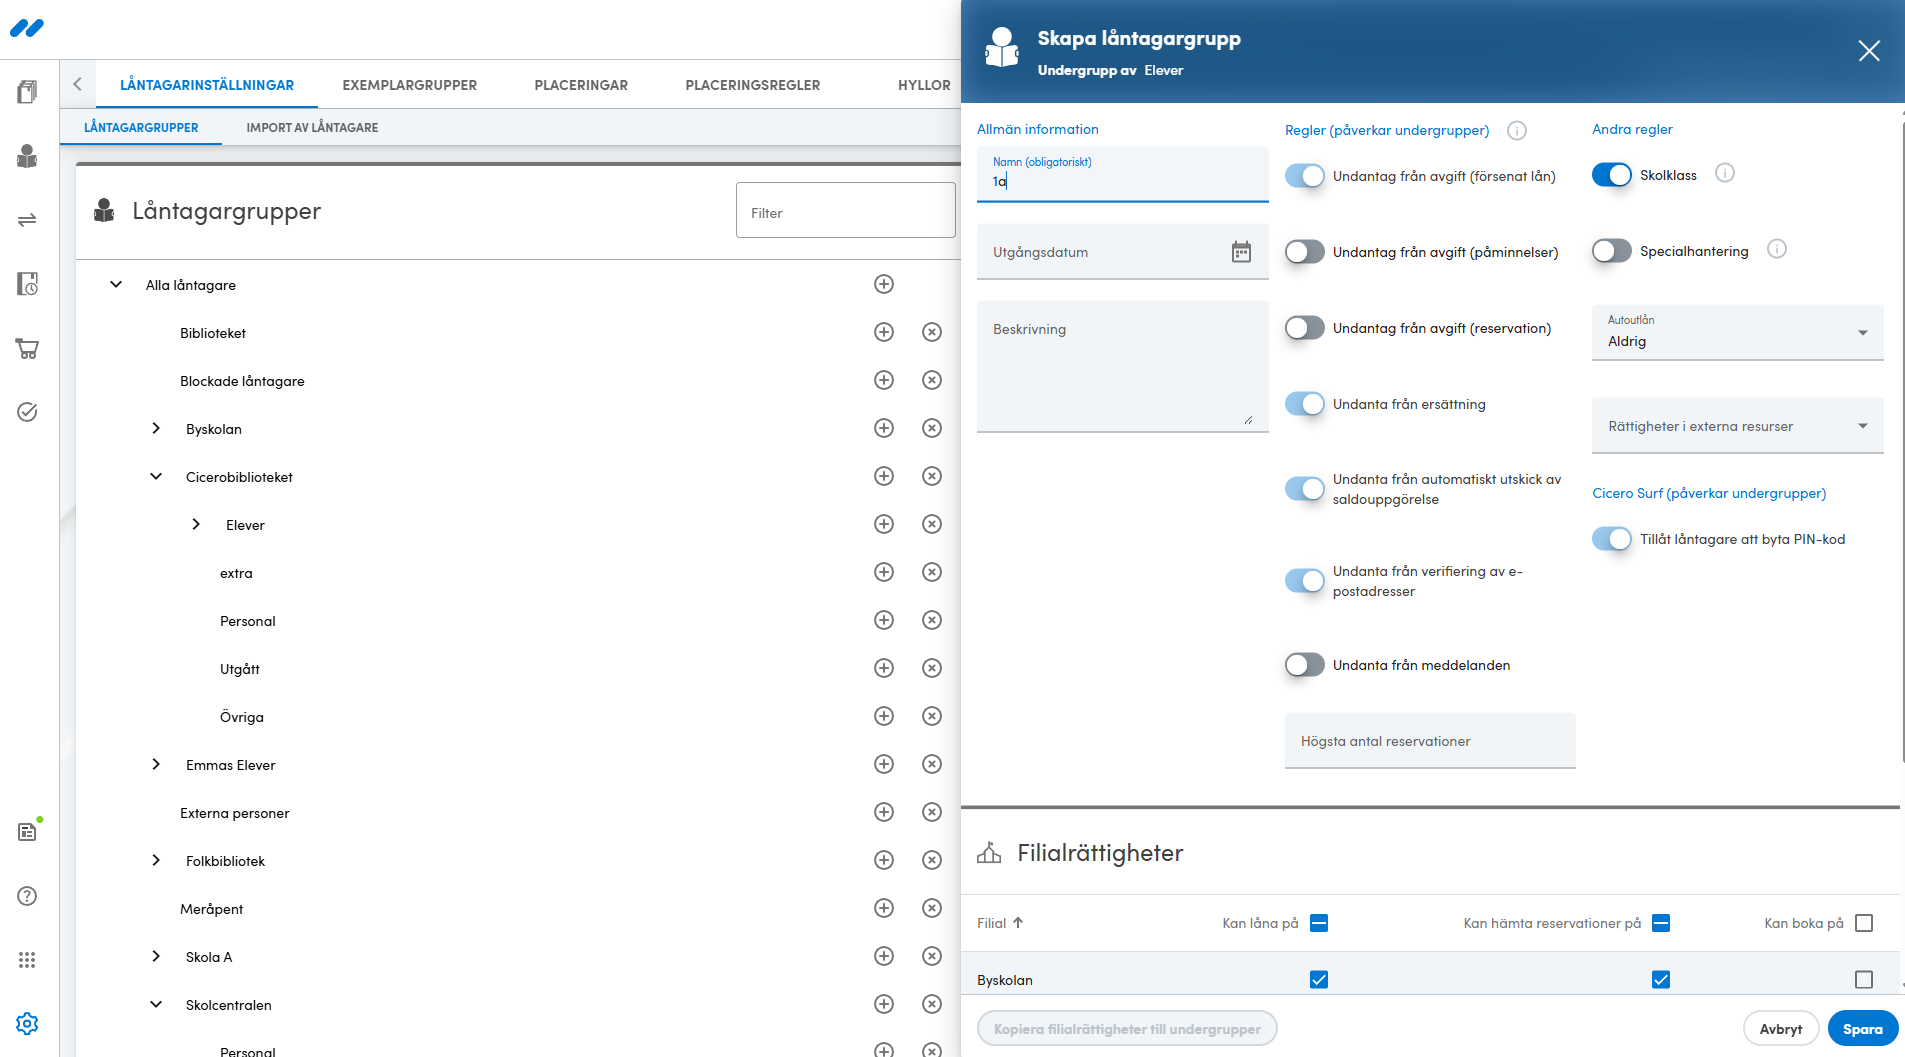Check Kan boka på for Byskolan
1905x1057 pixels.
pos(1864,980)
